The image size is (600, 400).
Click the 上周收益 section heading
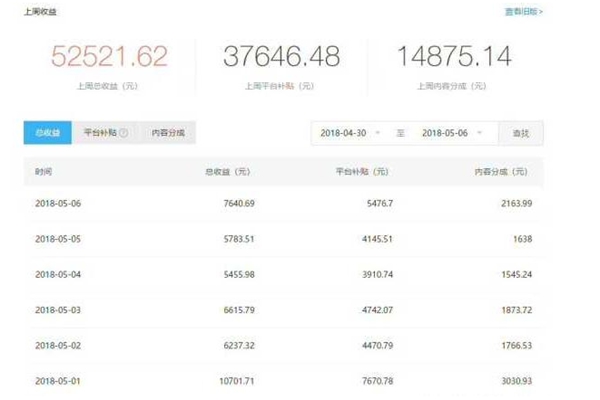[x=40, y=12]
